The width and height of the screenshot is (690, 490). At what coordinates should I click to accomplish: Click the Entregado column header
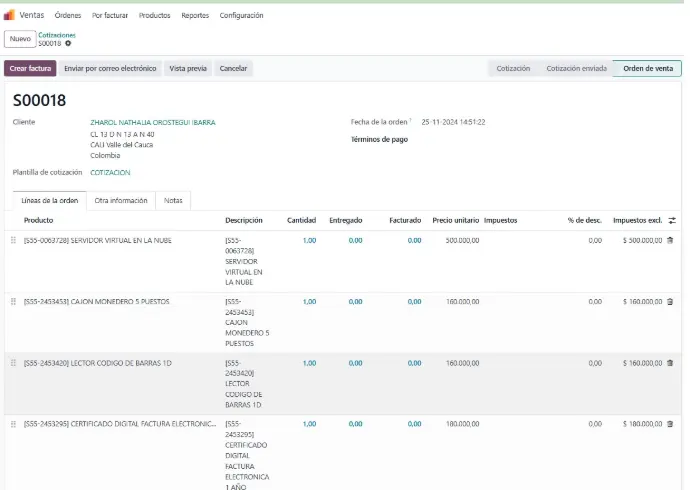[x=346, y=220]
